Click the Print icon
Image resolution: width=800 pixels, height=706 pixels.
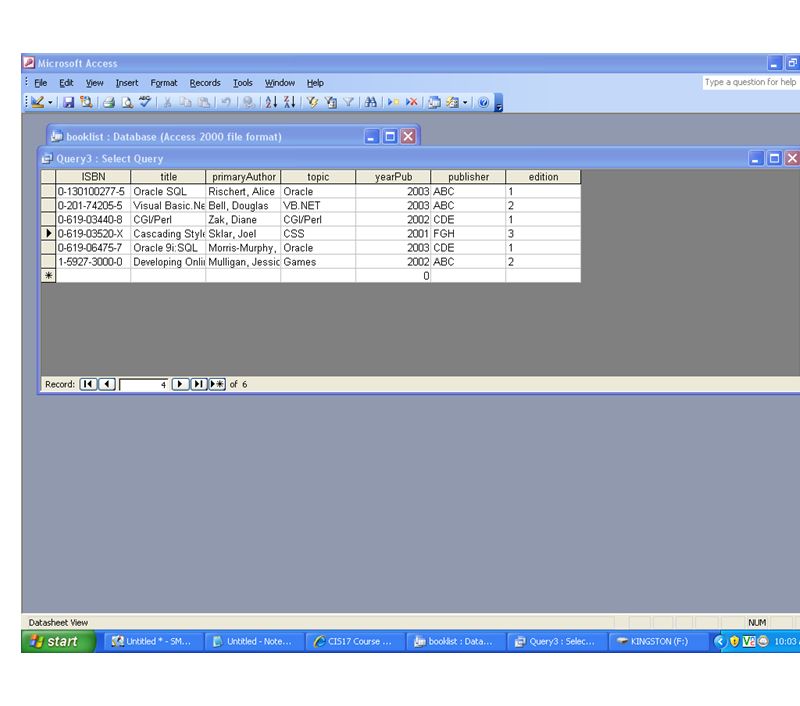pyautogui.click(x=109, y=103)
